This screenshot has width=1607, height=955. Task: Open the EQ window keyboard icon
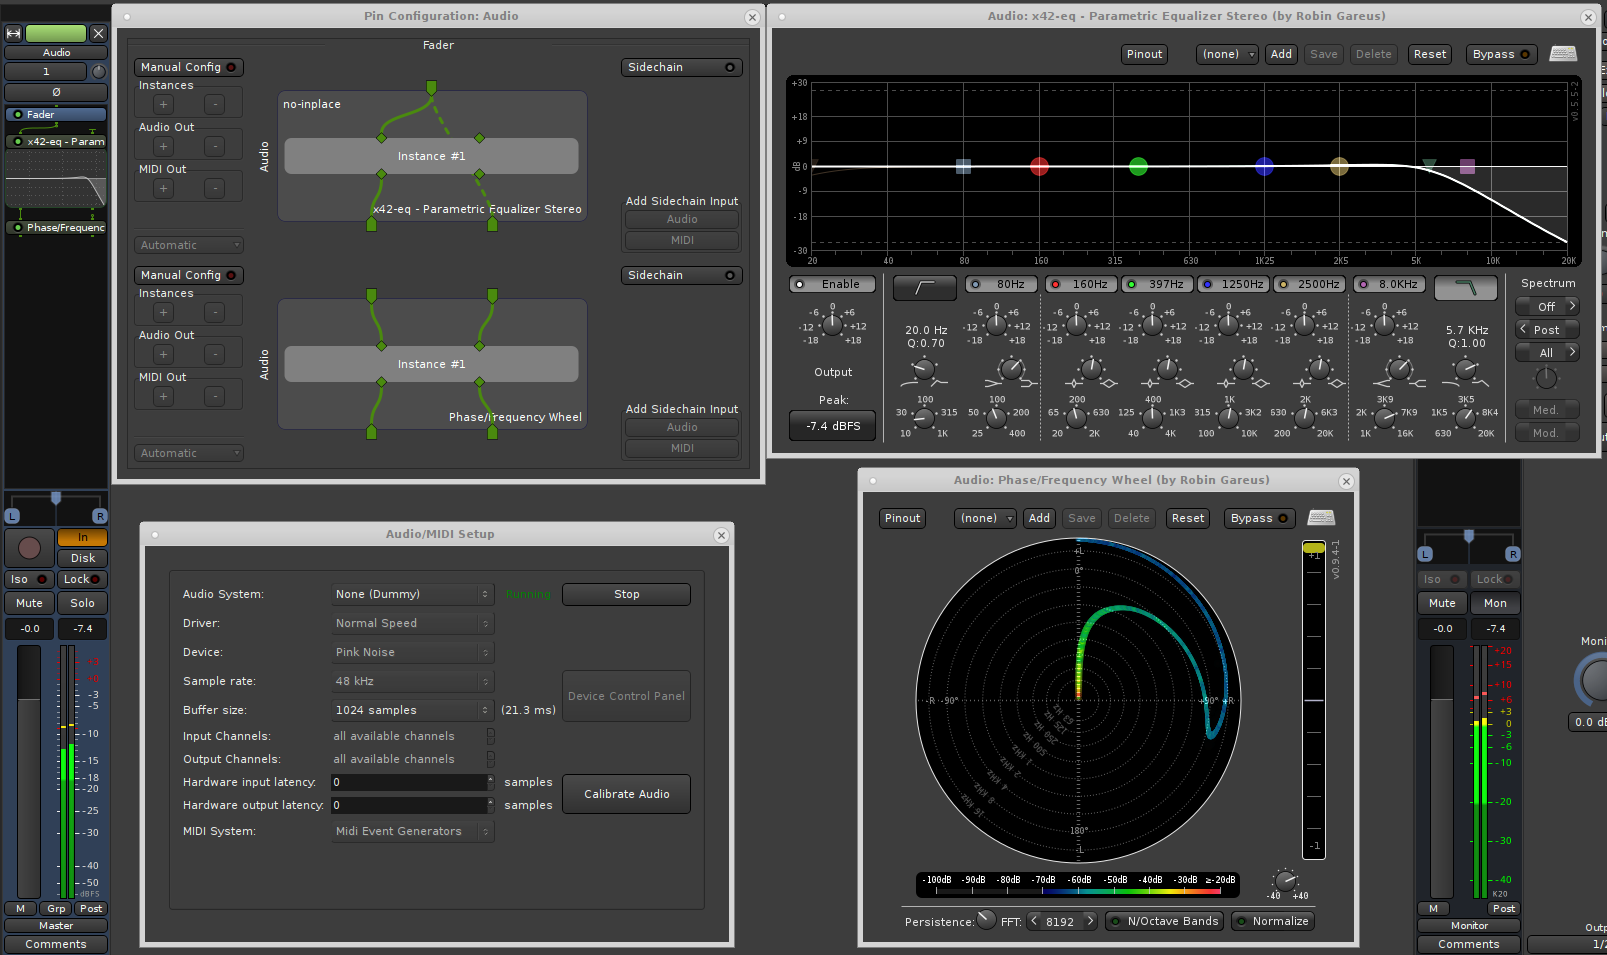tap(1563, 54)
